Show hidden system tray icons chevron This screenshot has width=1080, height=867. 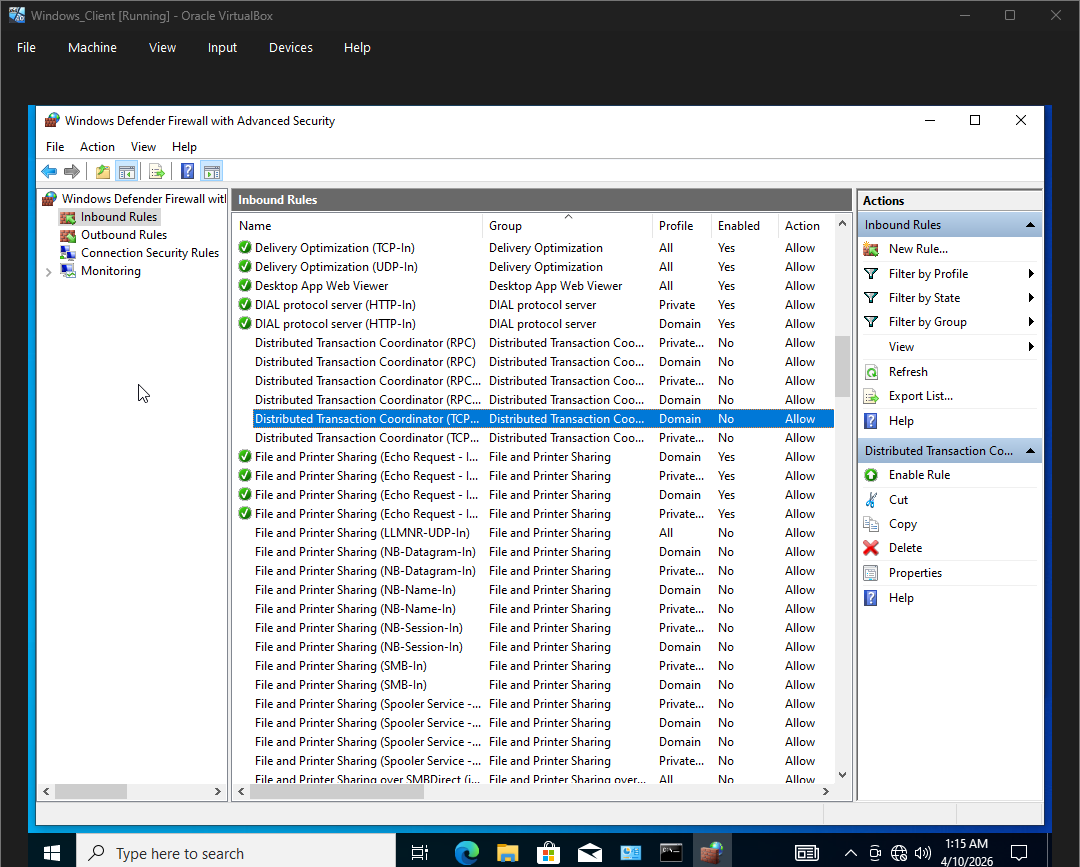[851, 853]
